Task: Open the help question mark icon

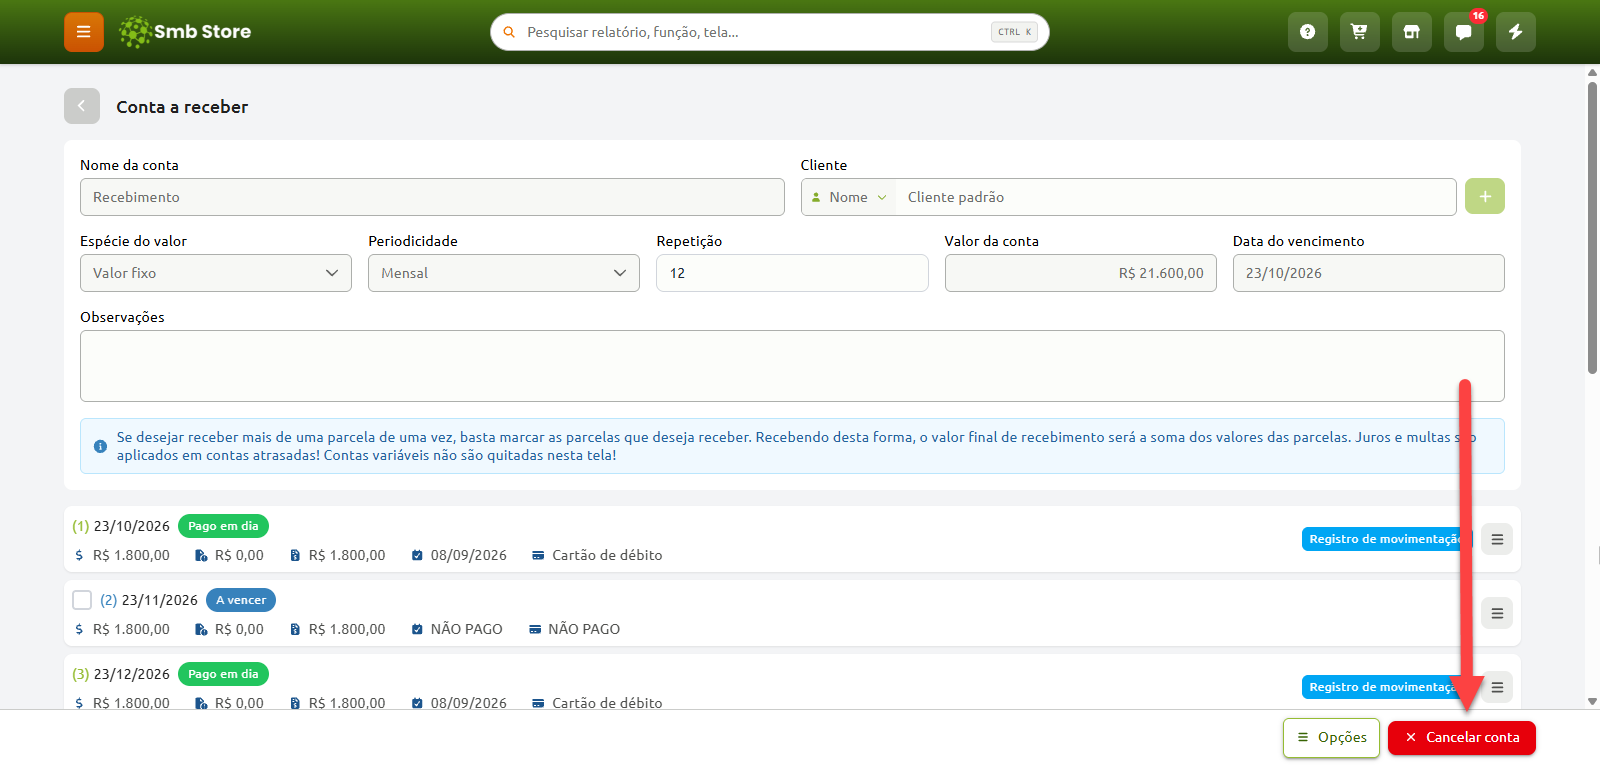Action: [x=1308, y=32]
